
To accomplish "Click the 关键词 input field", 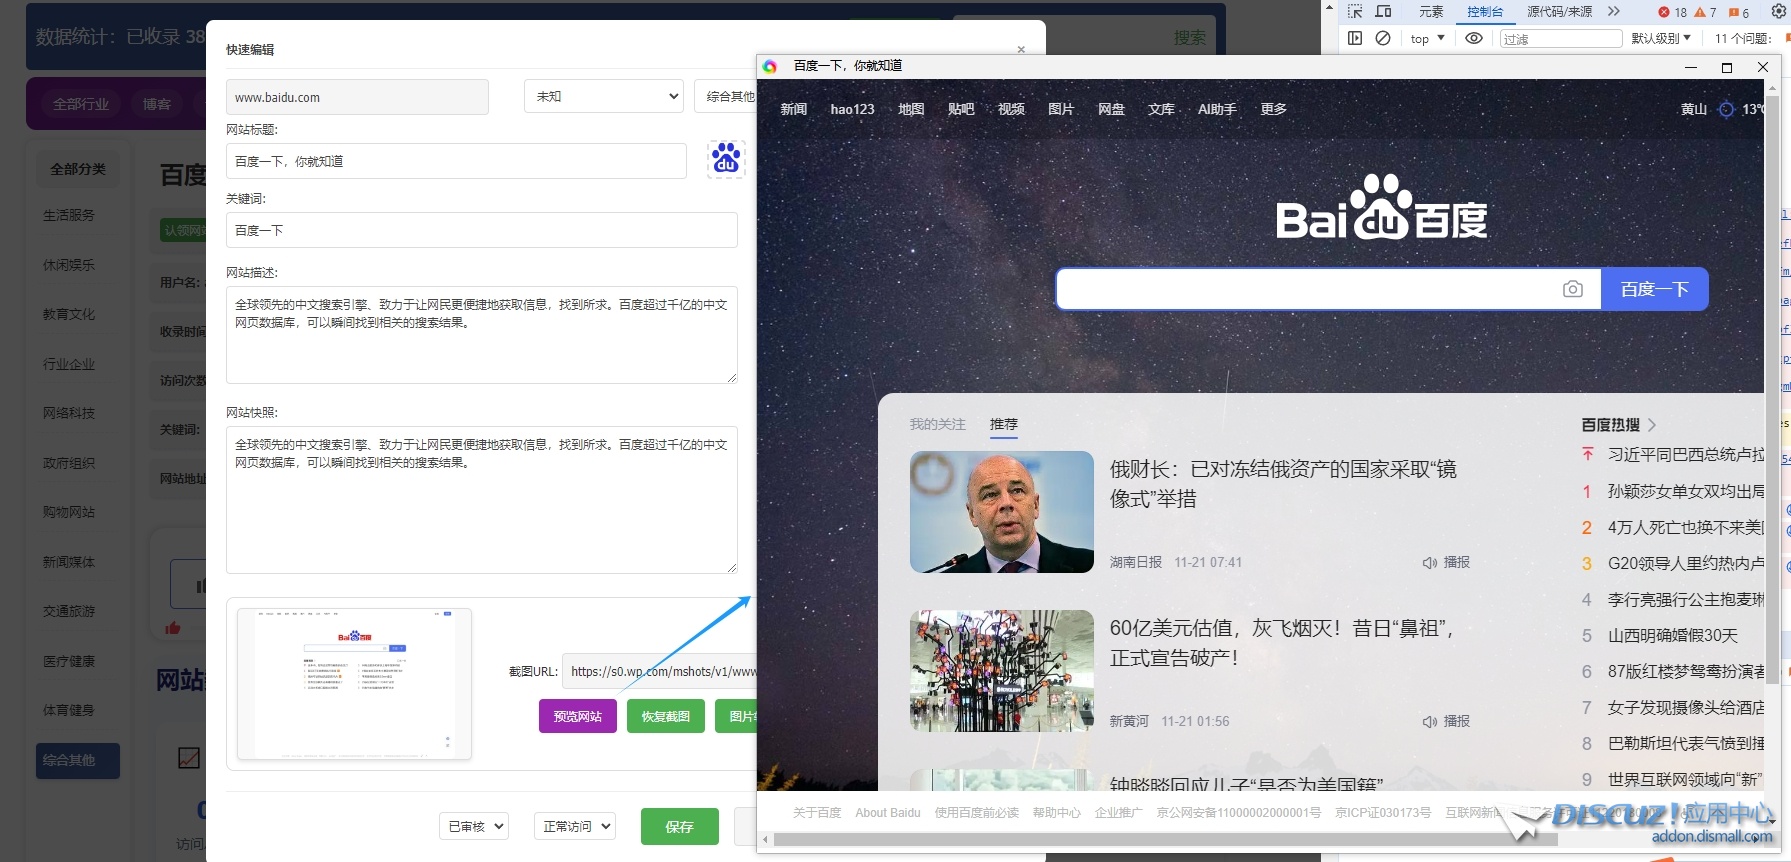I will click(481, 230).
